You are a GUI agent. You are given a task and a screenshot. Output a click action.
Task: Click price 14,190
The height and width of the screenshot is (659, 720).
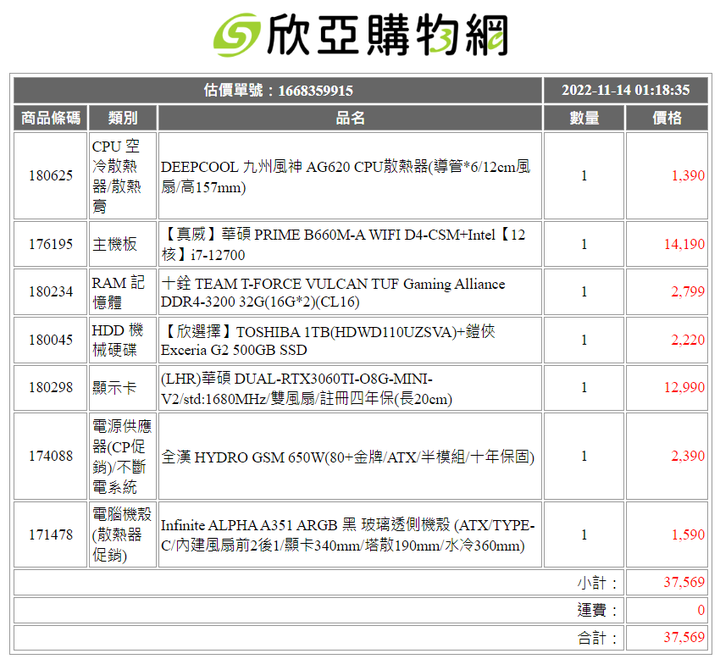point(684,244)
